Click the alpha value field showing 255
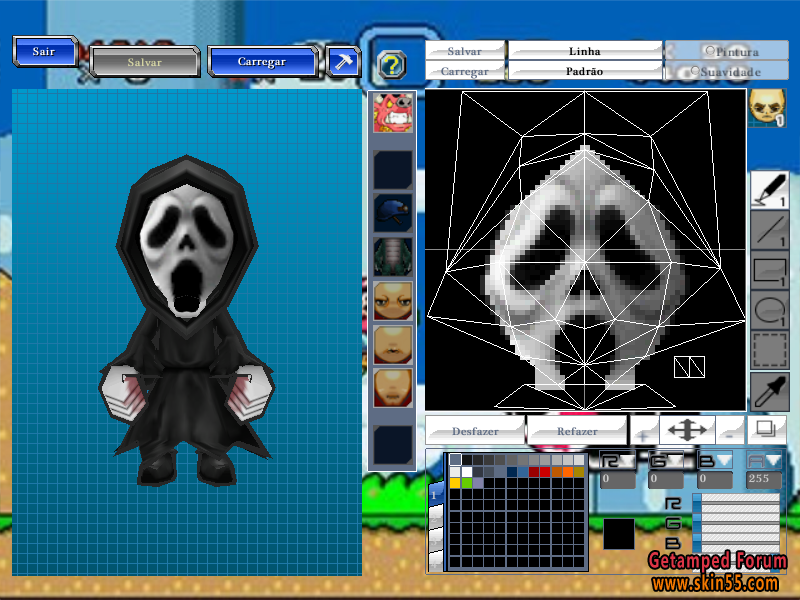 point(764,479)
